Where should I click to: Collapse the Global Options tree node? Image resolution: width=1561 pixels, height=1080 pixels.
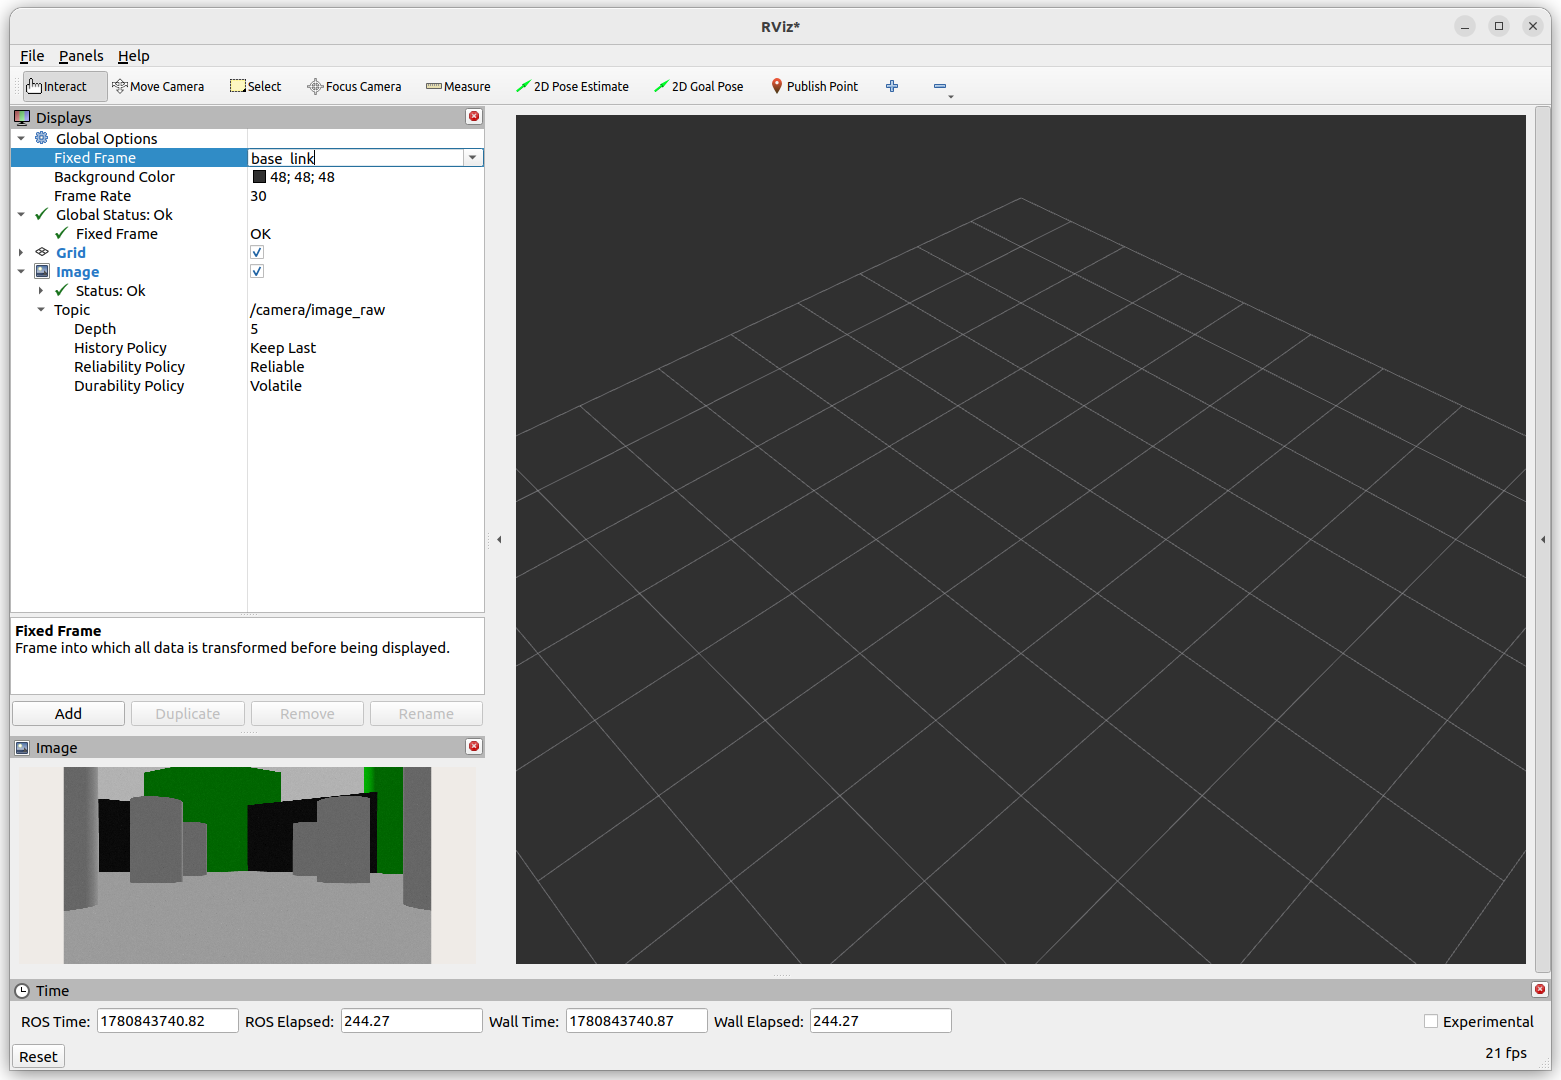point(21,138)
